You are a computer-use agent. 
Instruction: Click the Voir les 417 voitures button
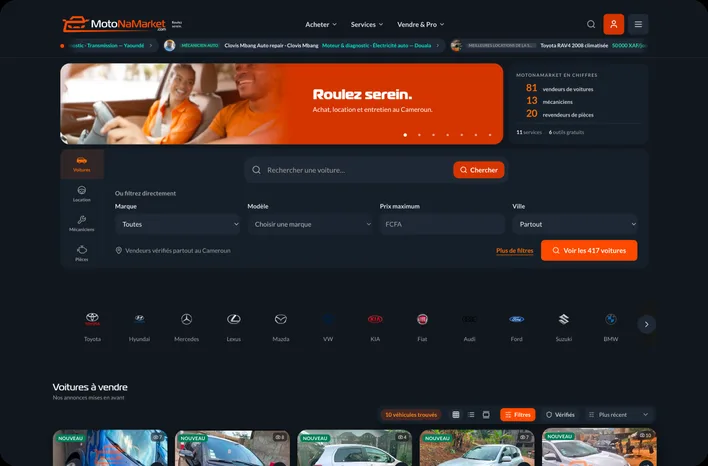coord(589,250)
